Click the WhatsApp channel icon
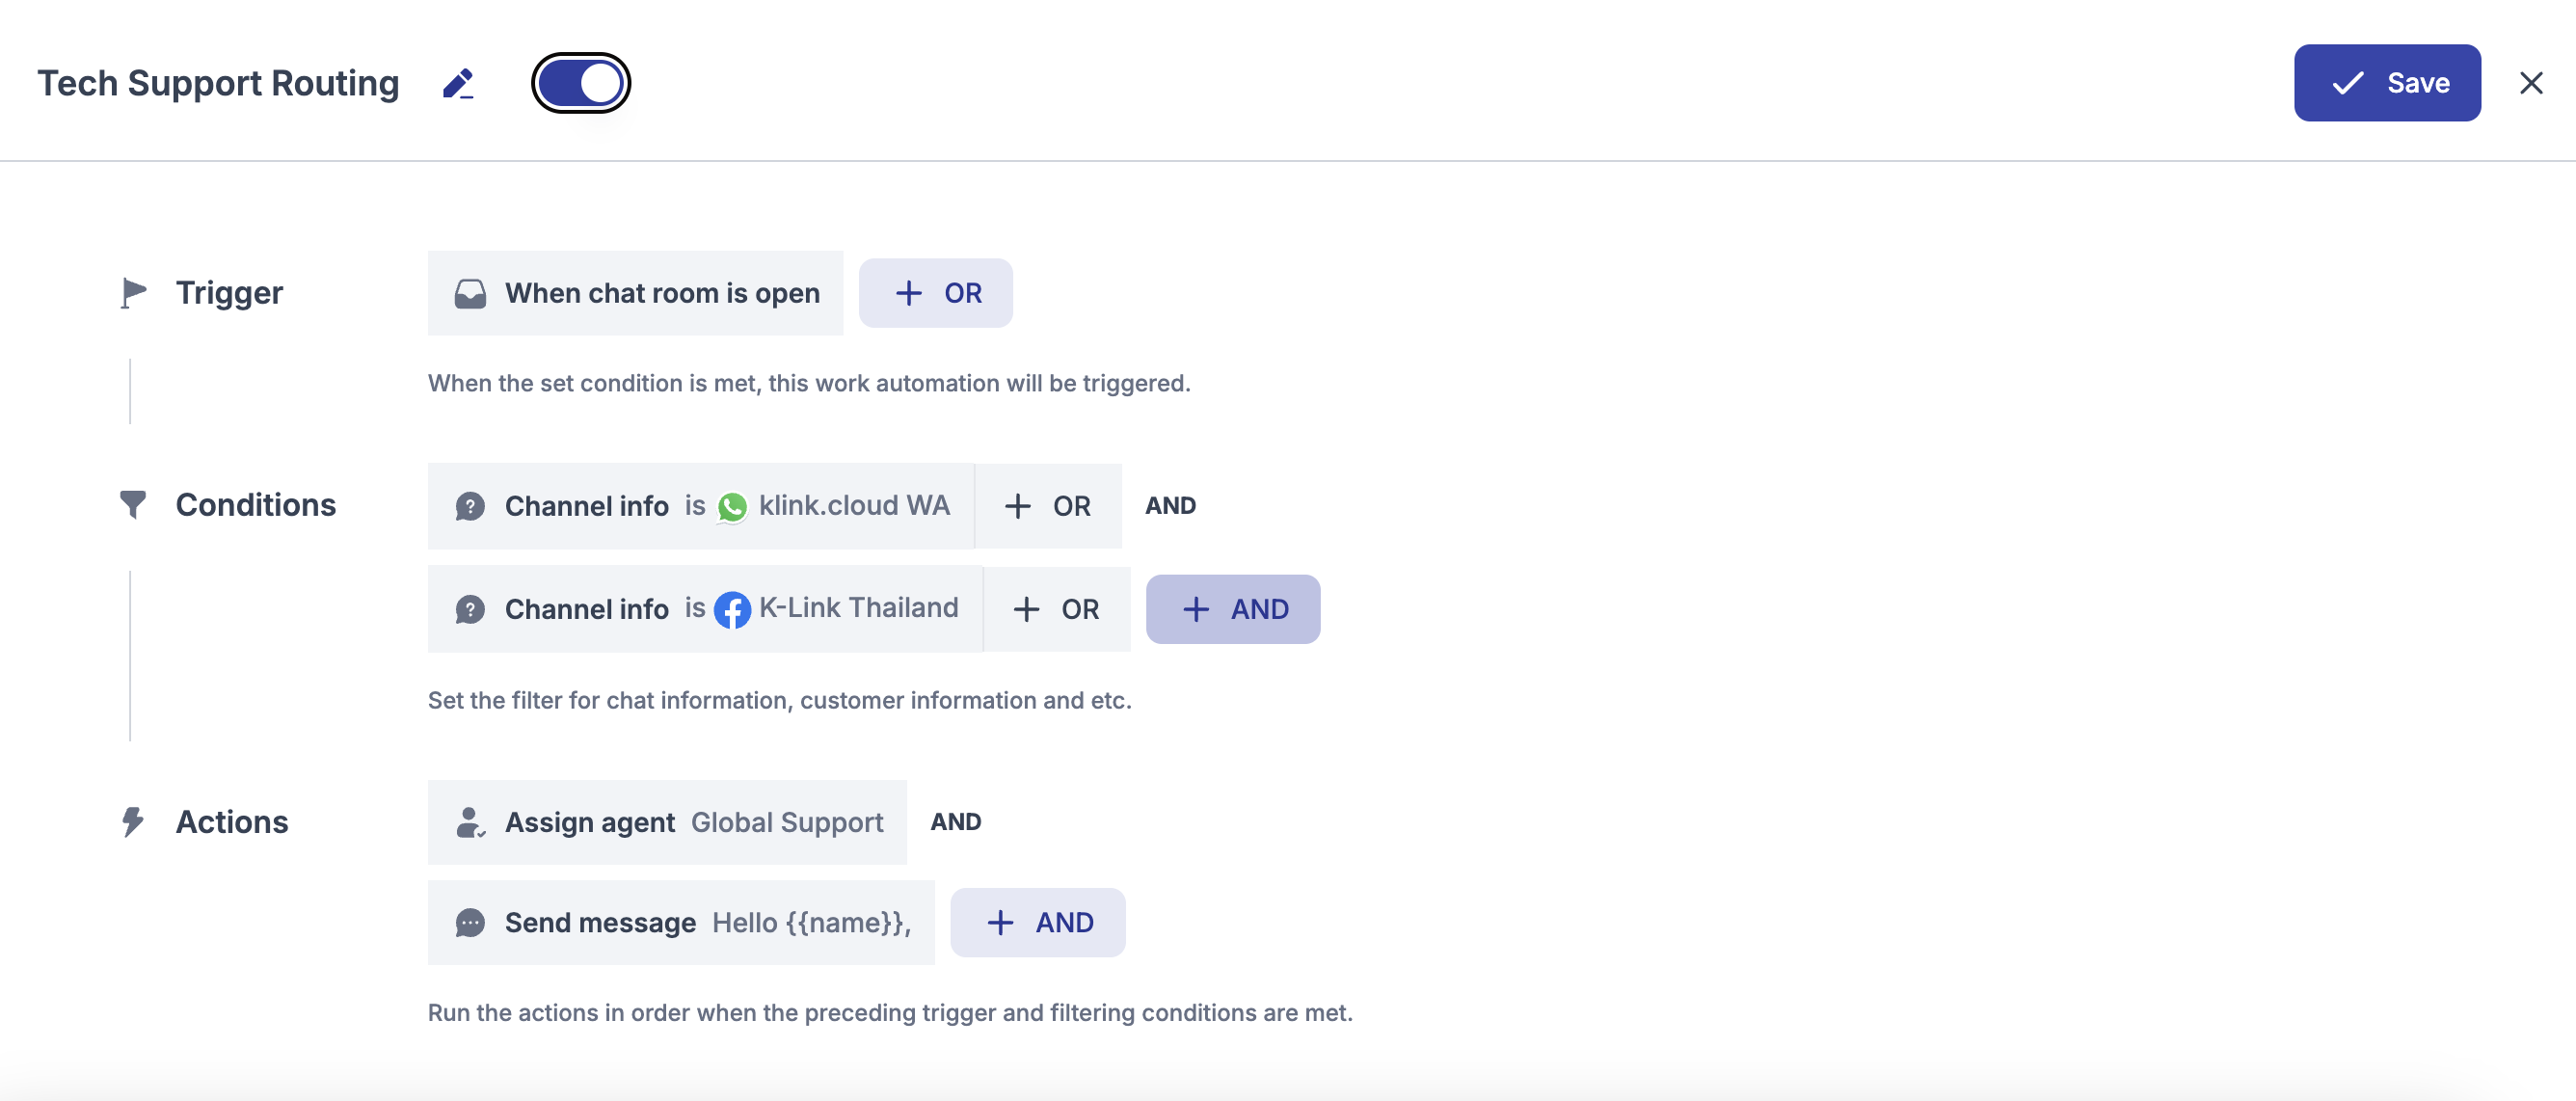This screenshot has height=1101, width=2576. pyautogui.click(x=732, y=507)
